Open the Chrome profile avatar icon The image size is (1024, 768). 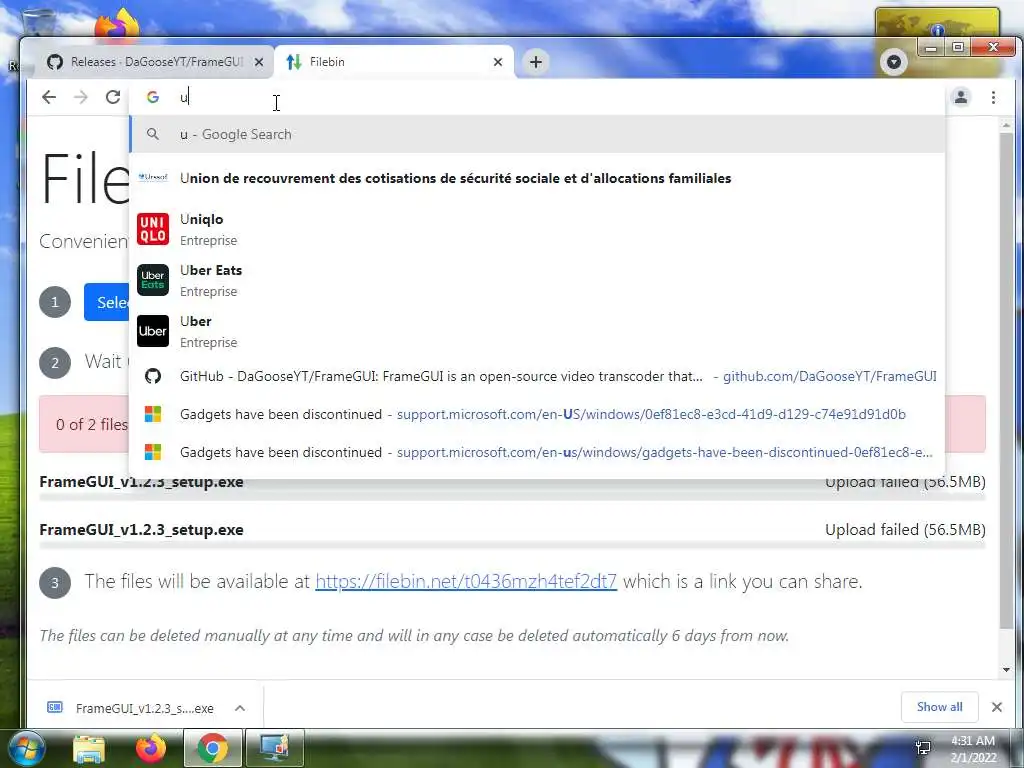click(961, 97)
